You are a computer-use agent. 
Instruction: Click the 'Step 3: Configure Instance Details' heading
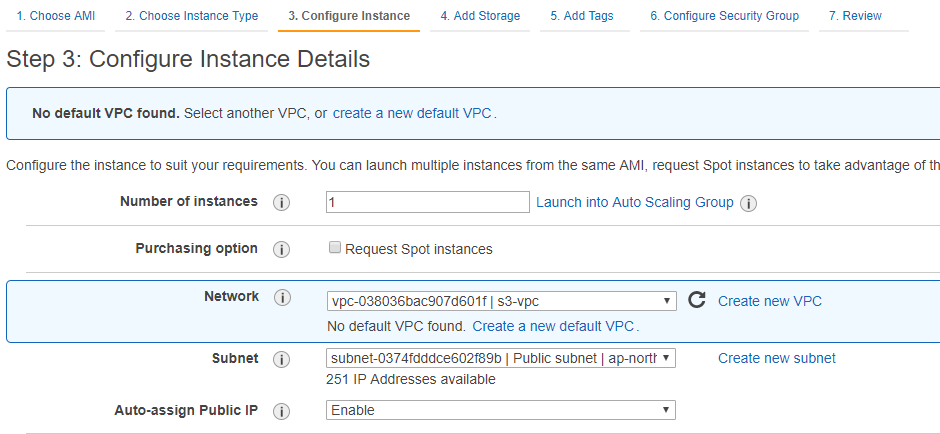coord(188,59)
